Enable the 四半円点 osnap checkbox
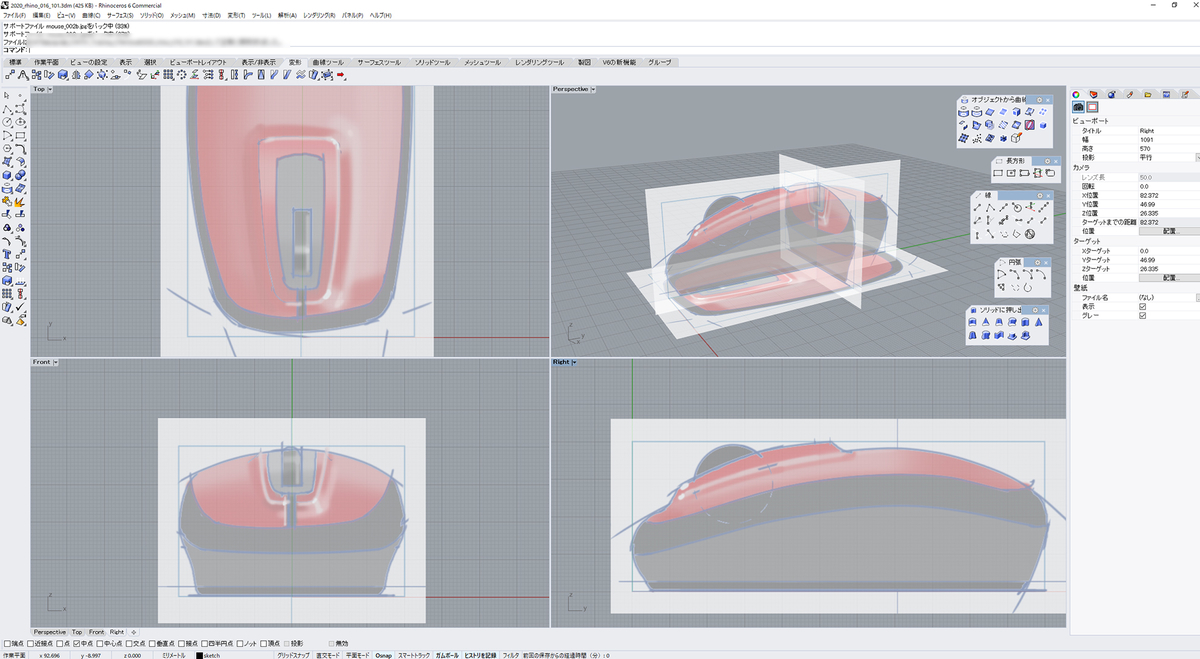Screen dimensions: 1200x659 [205, 643]
